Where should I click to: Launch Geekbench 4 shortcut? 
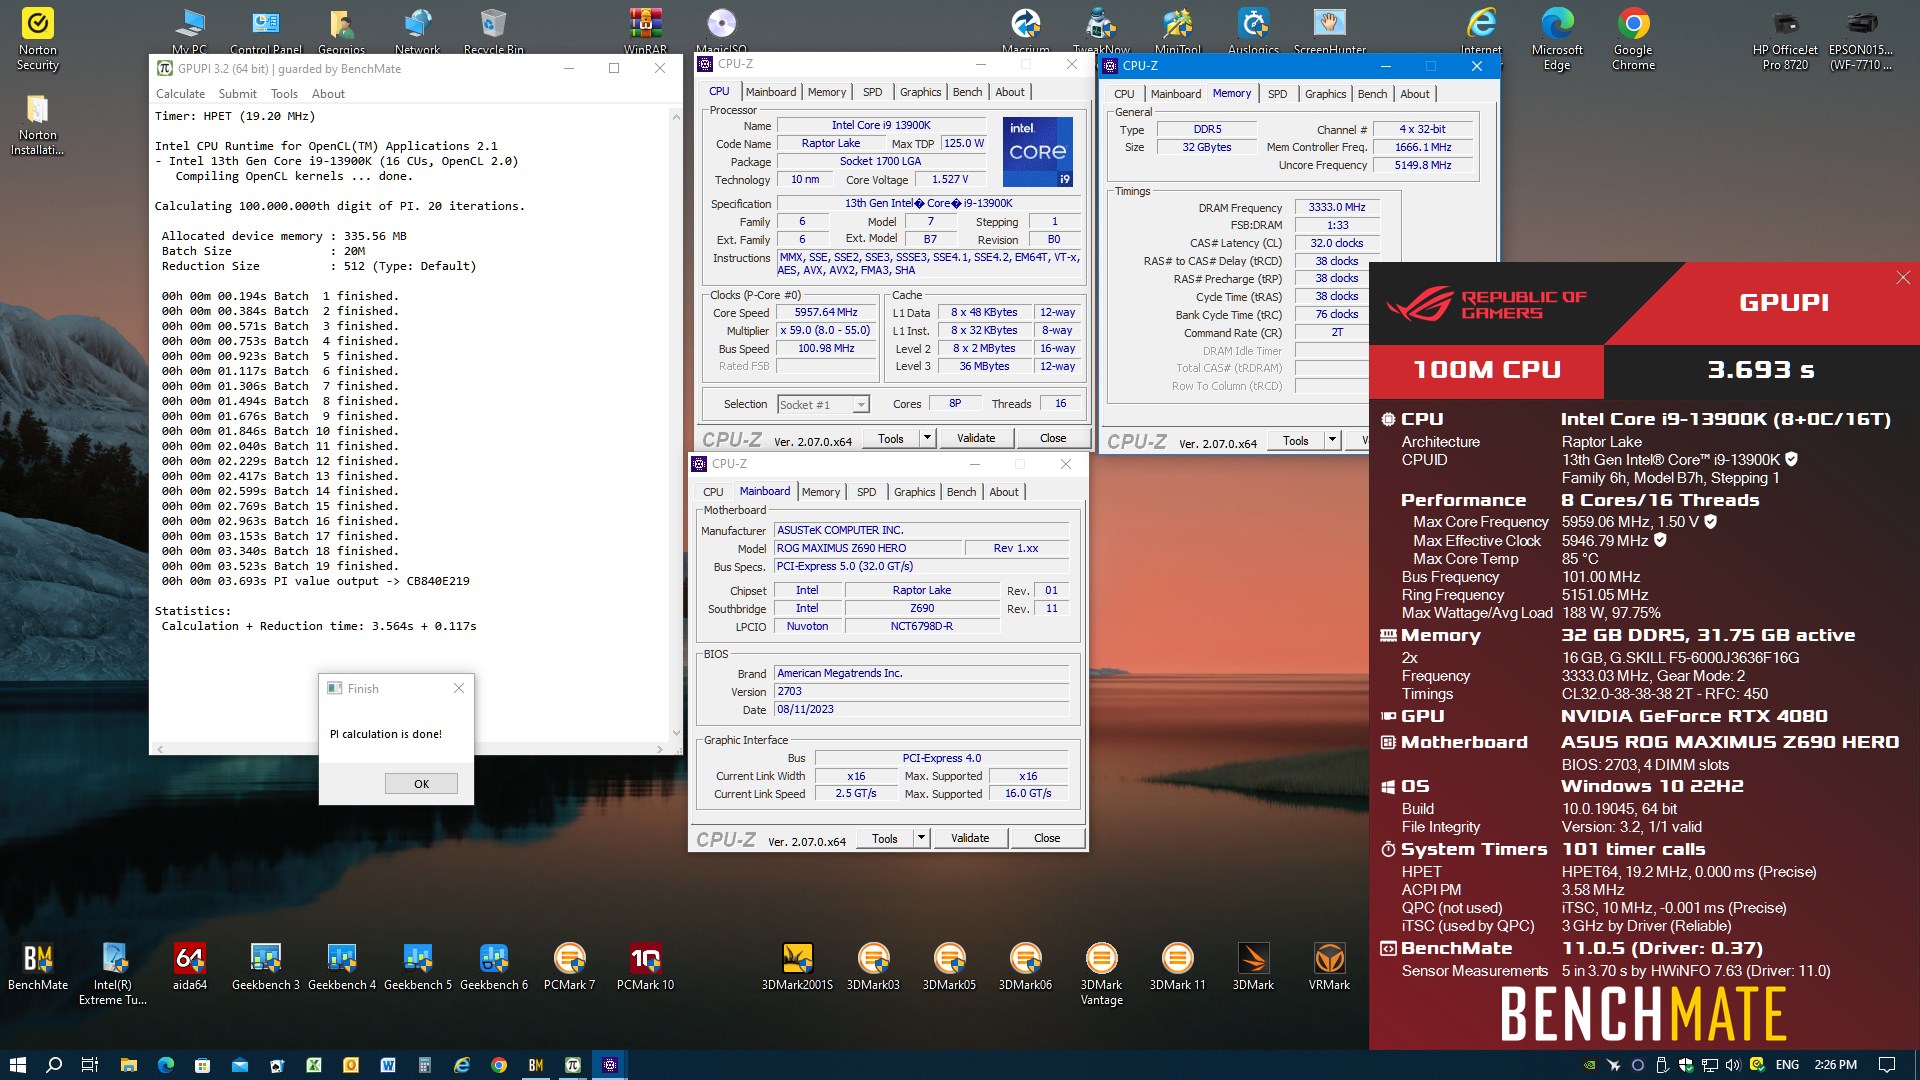(x=342, y=966)
